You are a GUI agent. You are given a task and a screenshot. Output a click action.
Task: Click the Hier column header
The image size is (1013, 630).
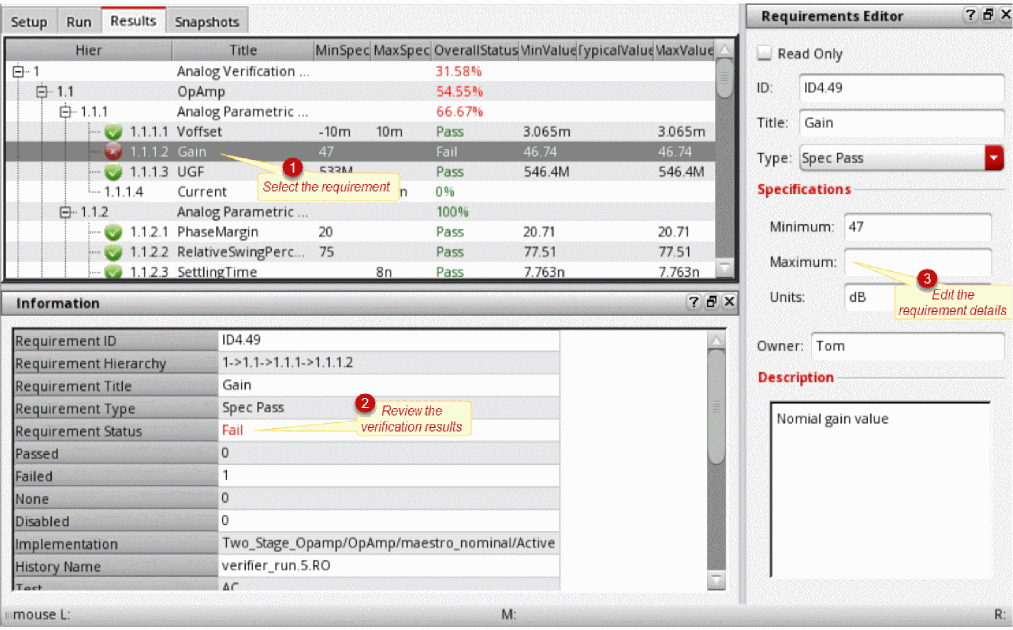coord(89,50)
